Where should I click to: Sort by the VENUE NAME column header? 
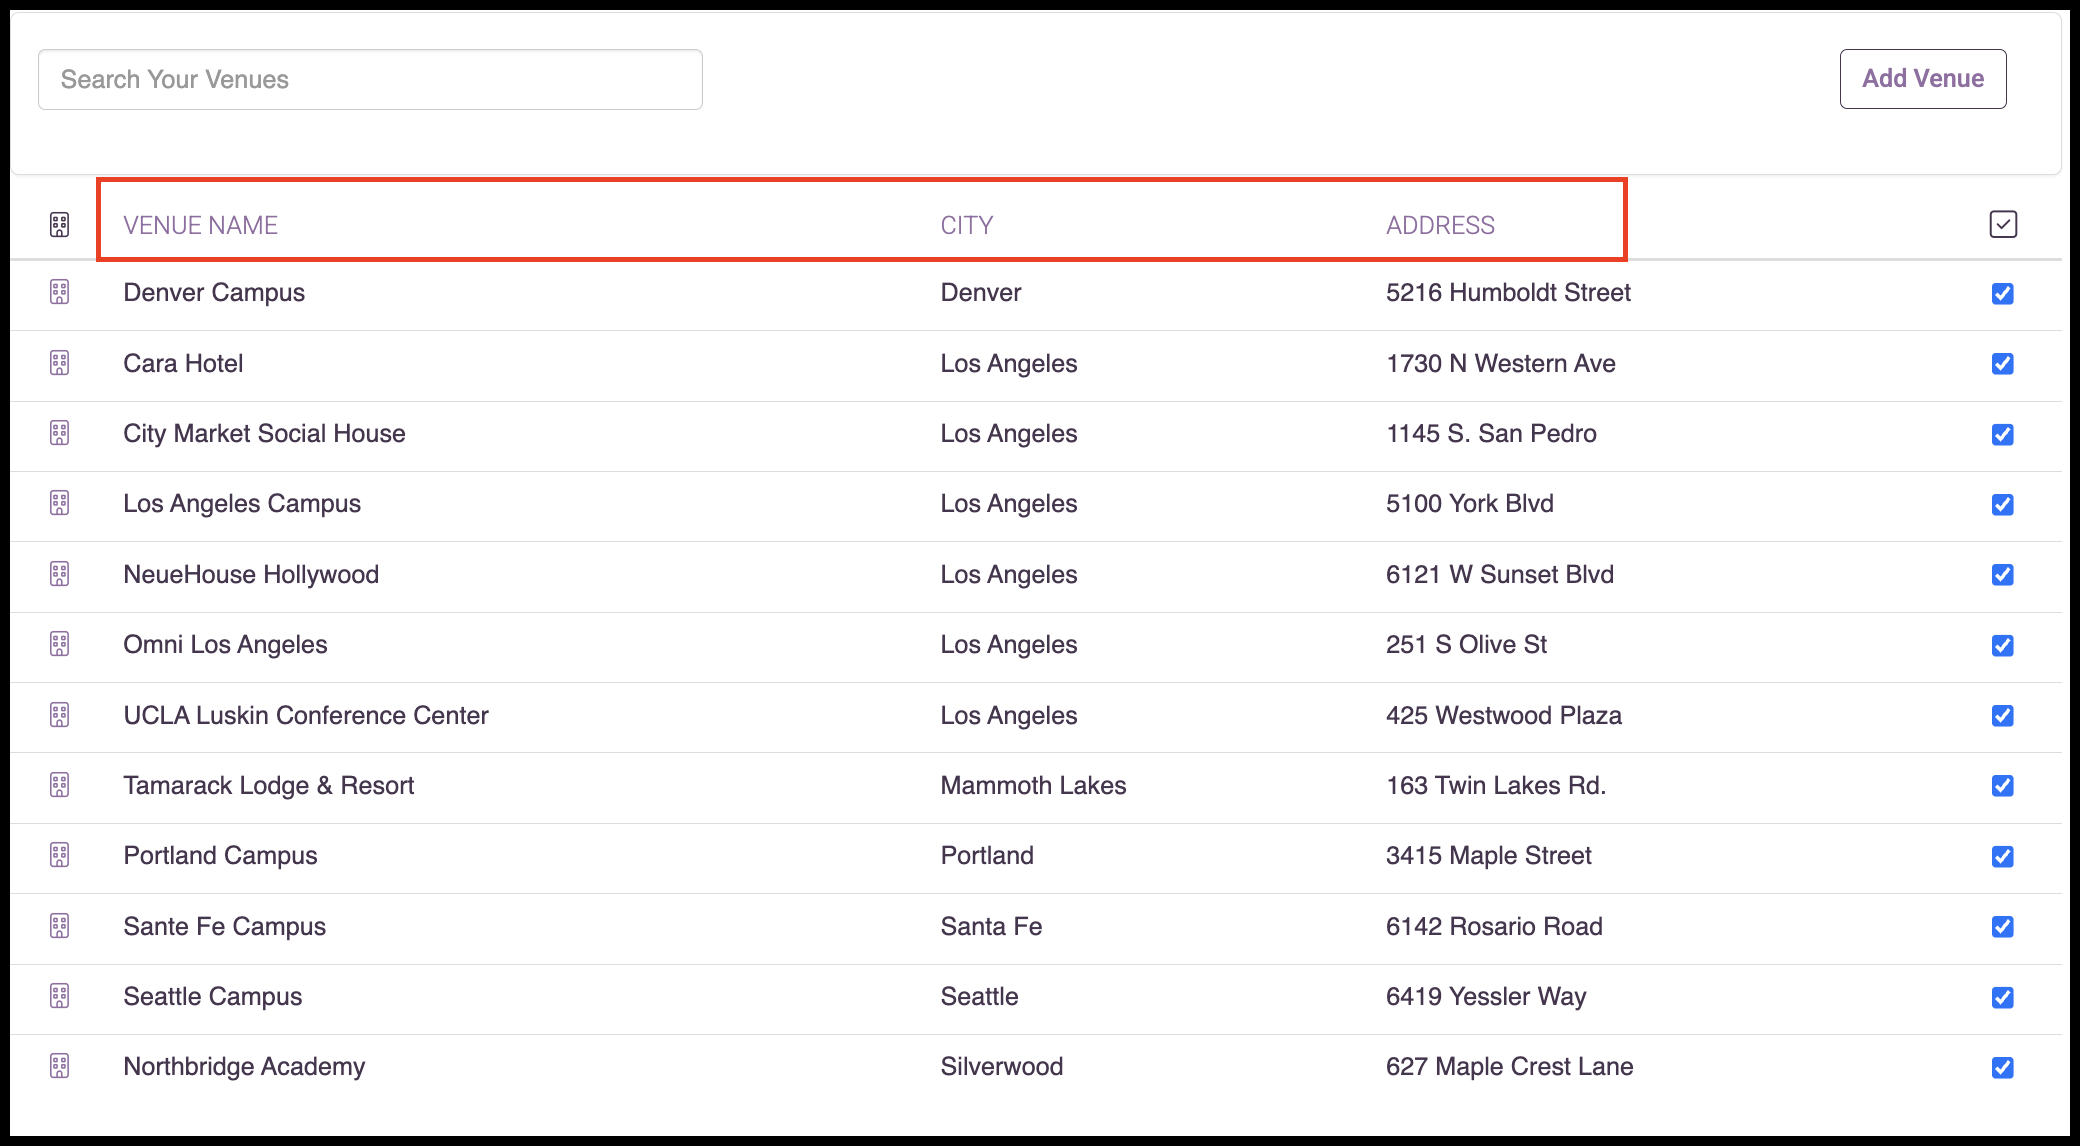click(200, 225)
